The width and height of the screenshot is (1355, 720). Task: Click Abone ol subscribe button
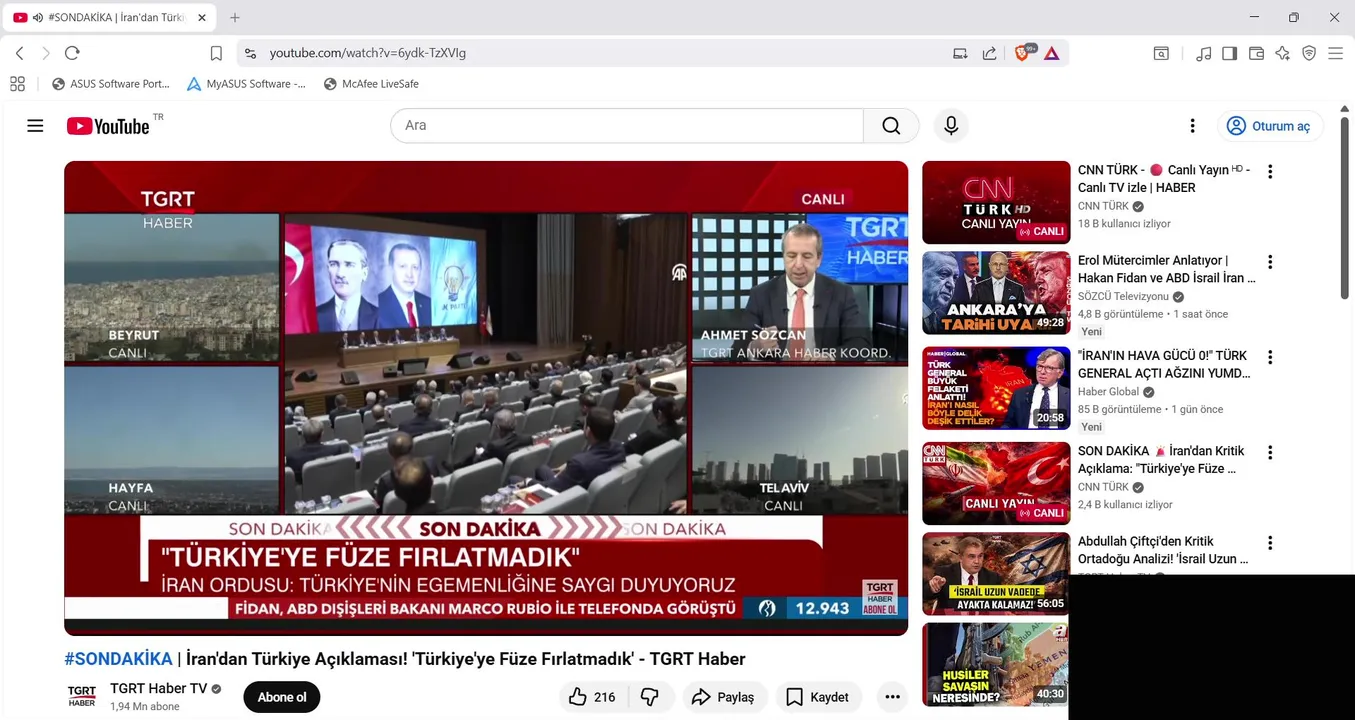(282, 697)
